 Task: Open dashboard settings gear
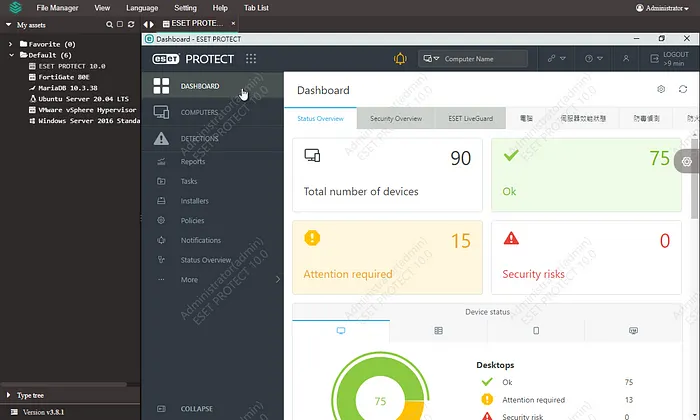tap(661, 89)
